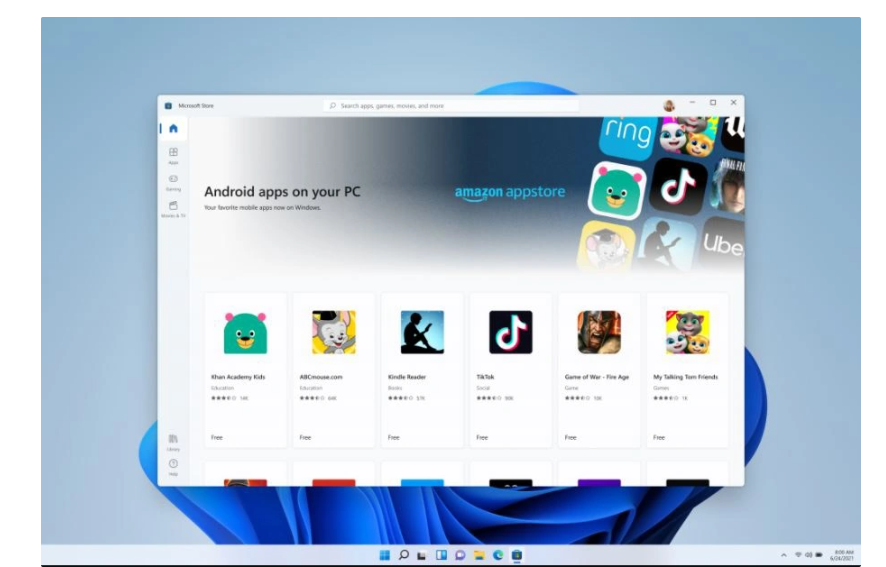Click the TikTok title text
This screenshot has height=567, width=886.
click(485, 377)
